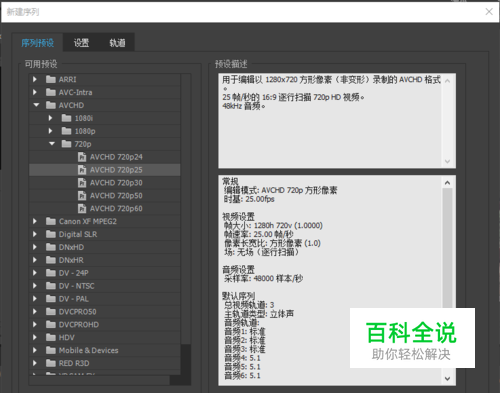Viewport: 500px width, 393px height.
Task: Expand the RED R3D folder arrow
Action: pyautogui.click(x=35, y=363)
